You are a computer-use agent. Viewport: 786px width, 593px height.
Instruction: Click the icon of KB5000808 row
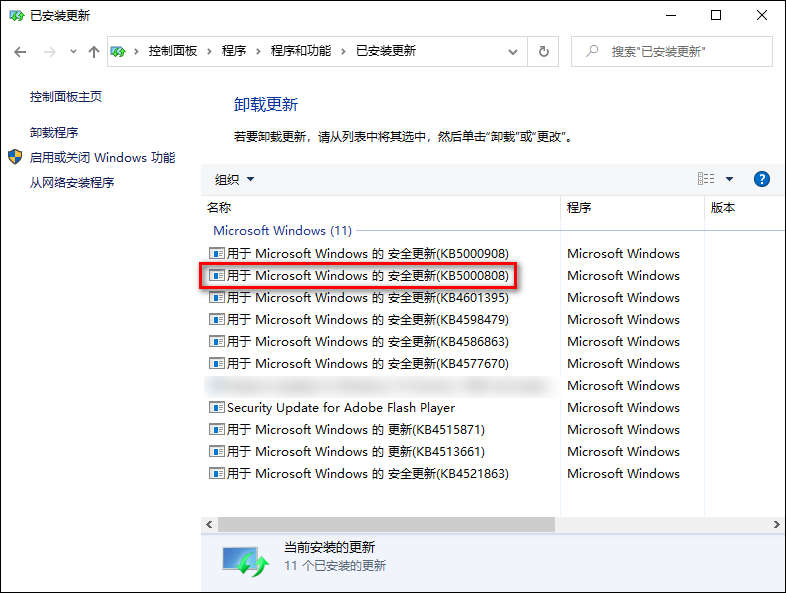click(217, 276)
